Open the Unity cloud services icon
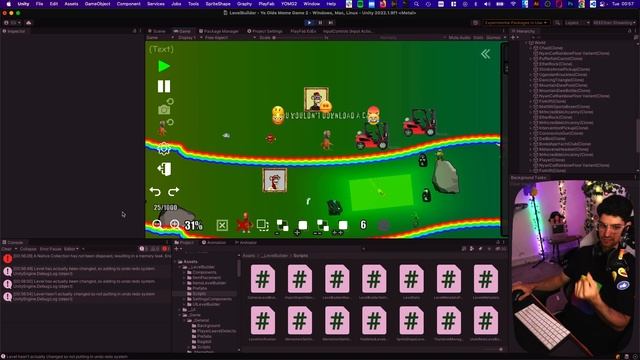Image resolution: width=640 pixels, height=360 pixels. pos(29,23)
